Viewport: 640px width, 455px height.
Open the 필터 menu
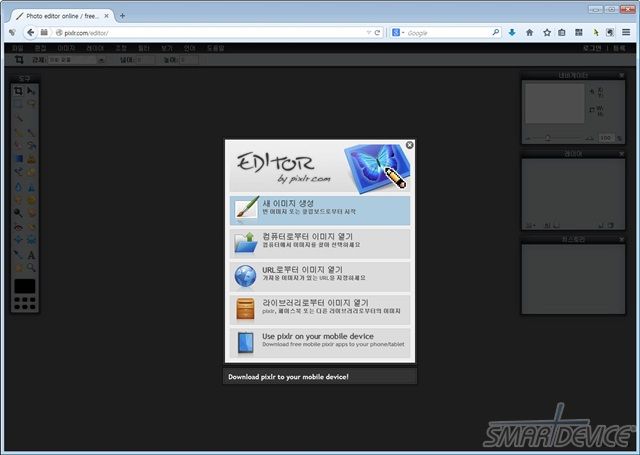click(144, 48)
